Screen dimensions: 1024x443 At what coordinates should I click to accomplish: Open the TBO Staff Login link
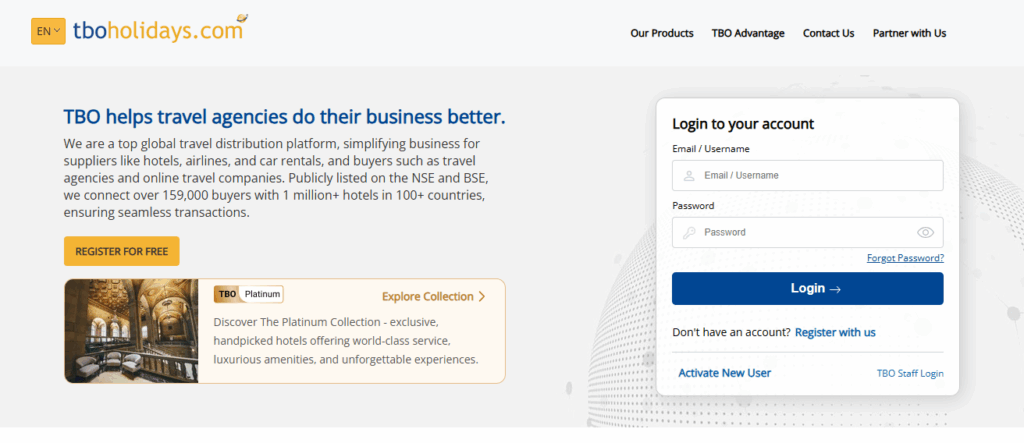(910, 374)
